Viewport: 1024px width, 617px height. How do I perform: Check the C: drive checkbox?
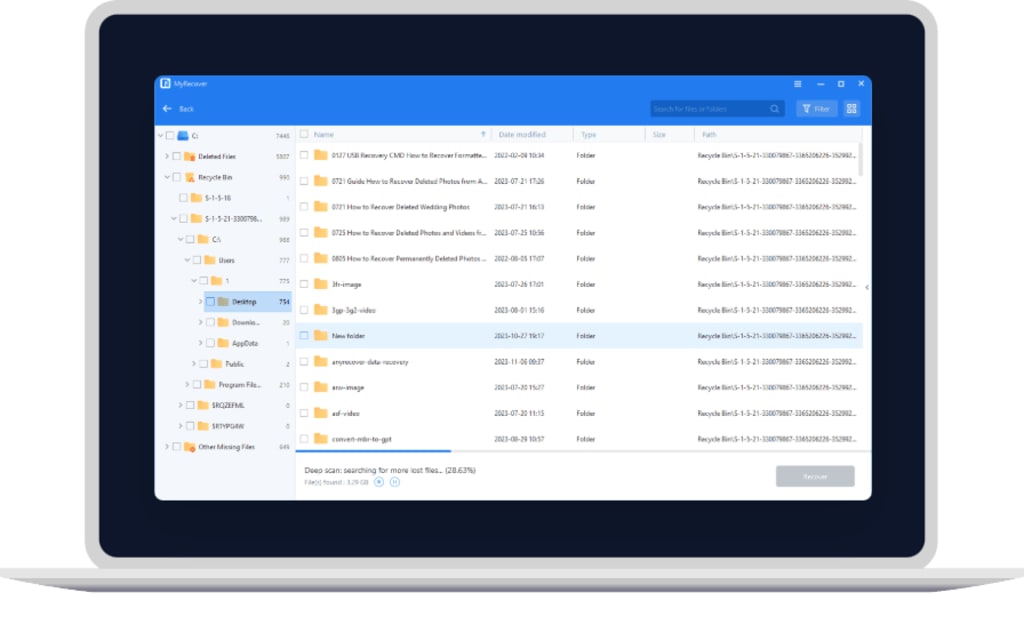click(170, 135)
